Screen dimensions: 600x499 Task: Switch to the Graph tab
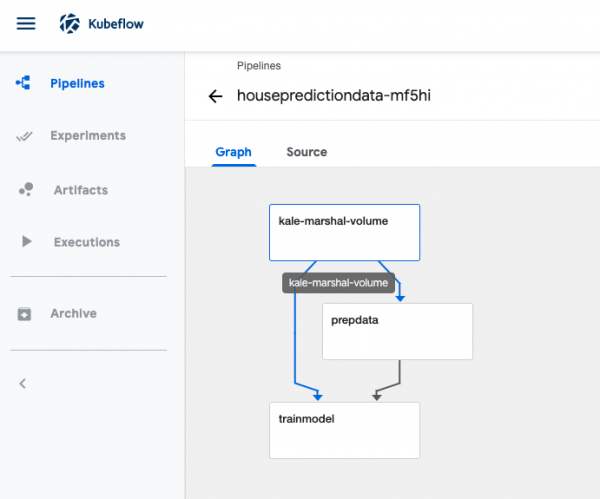[233, 152]
